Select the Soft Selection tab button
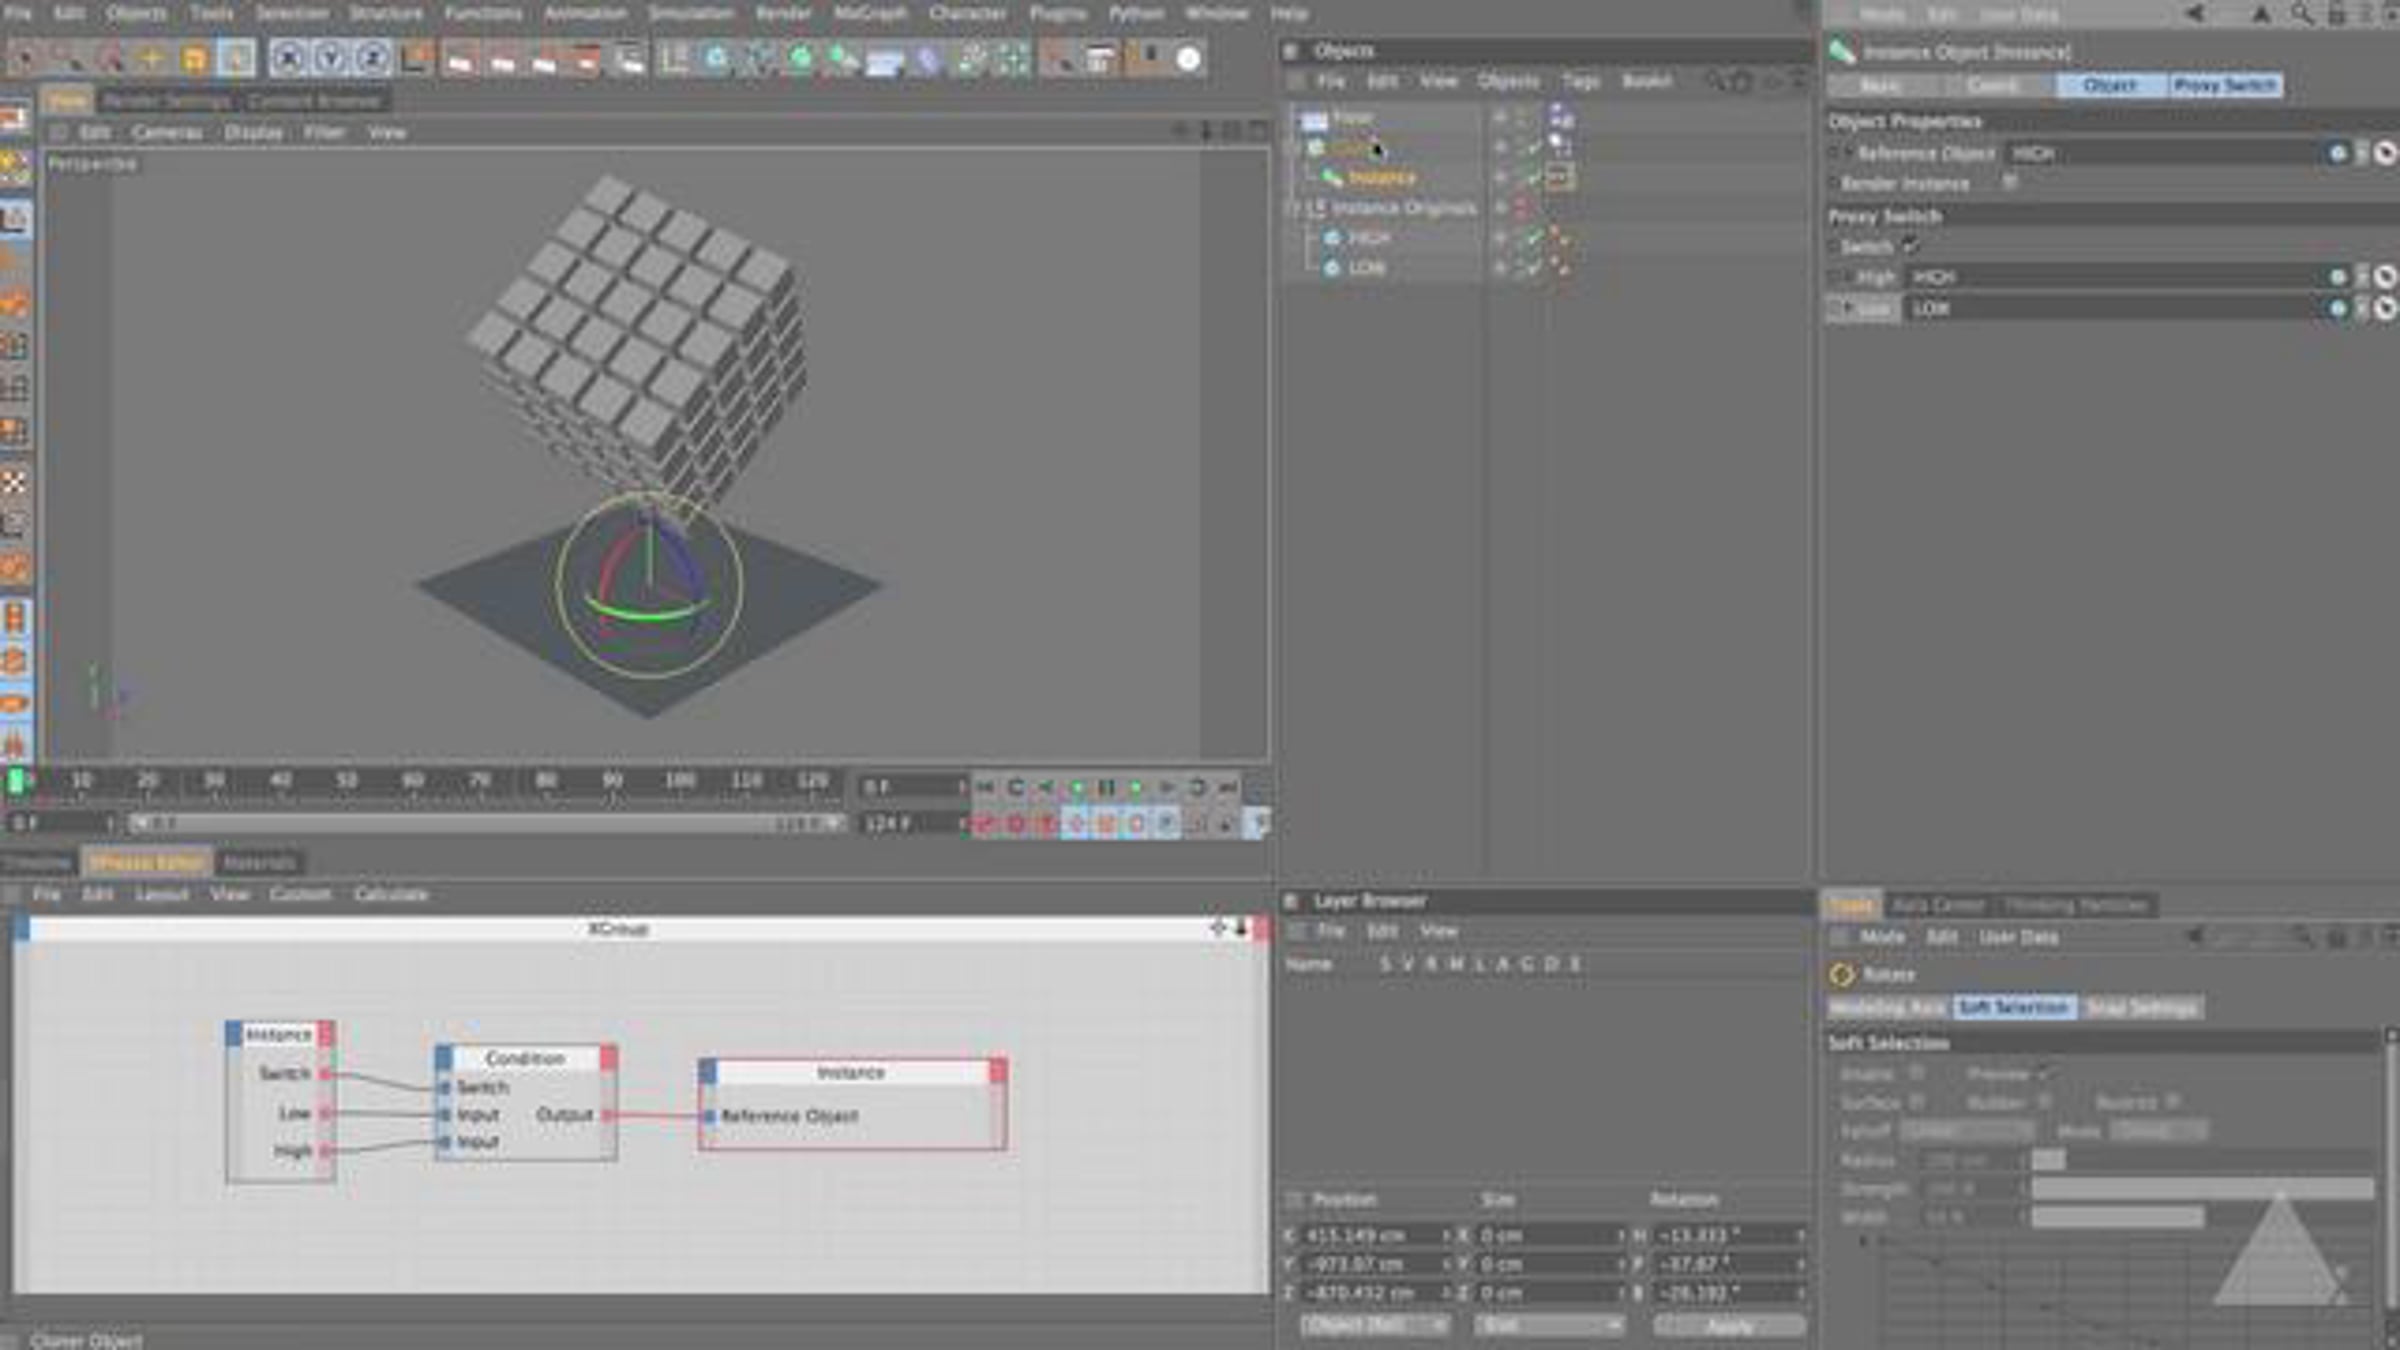The image size is (2400, 1350). 2014,1007
